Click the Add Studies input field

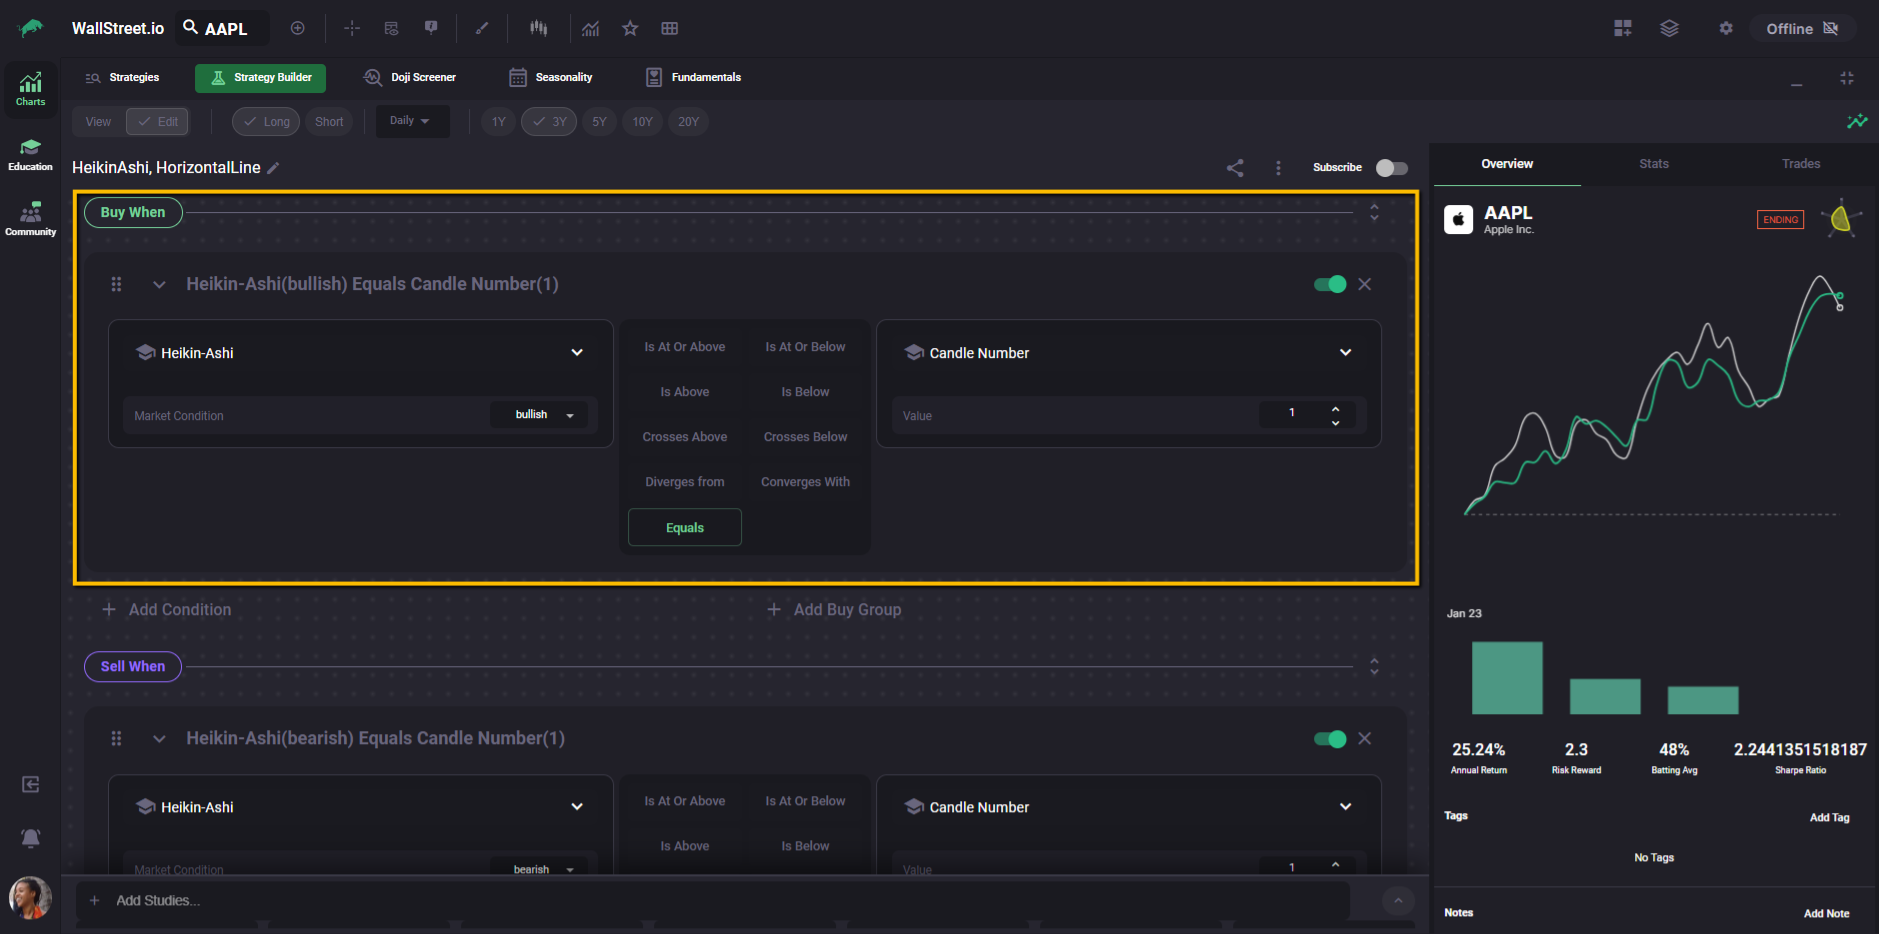[x=700, y=901]
